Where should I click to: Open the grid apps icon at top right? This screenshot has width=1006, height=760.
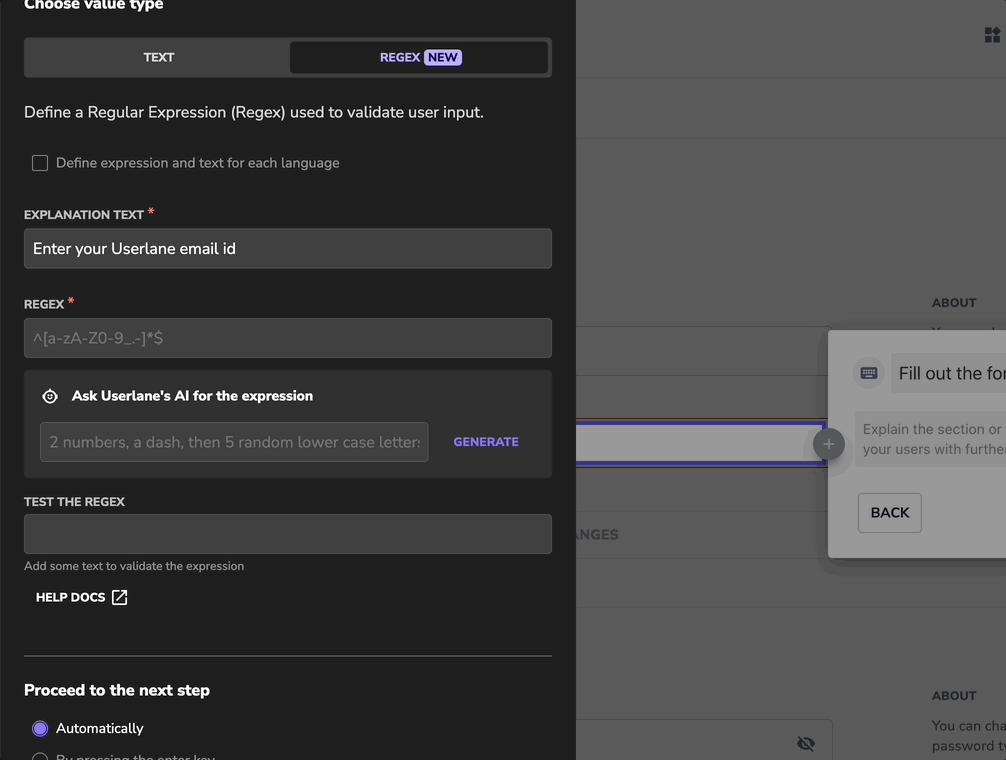[x=992, y=36]
